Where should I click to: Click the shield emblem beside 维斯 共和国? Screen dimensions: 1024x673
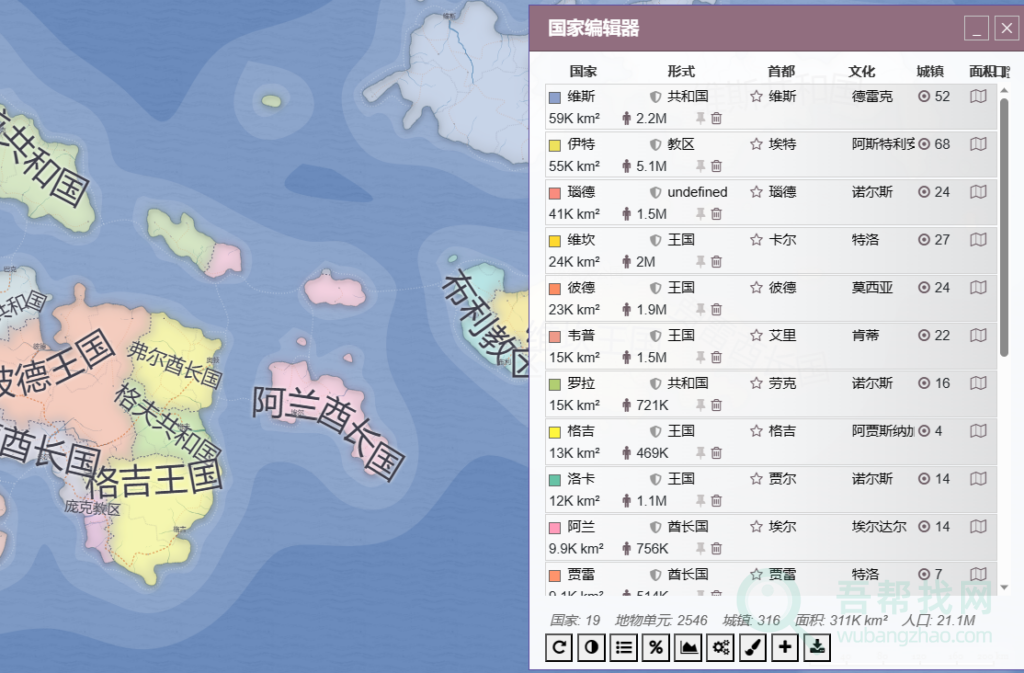point(654,96)
